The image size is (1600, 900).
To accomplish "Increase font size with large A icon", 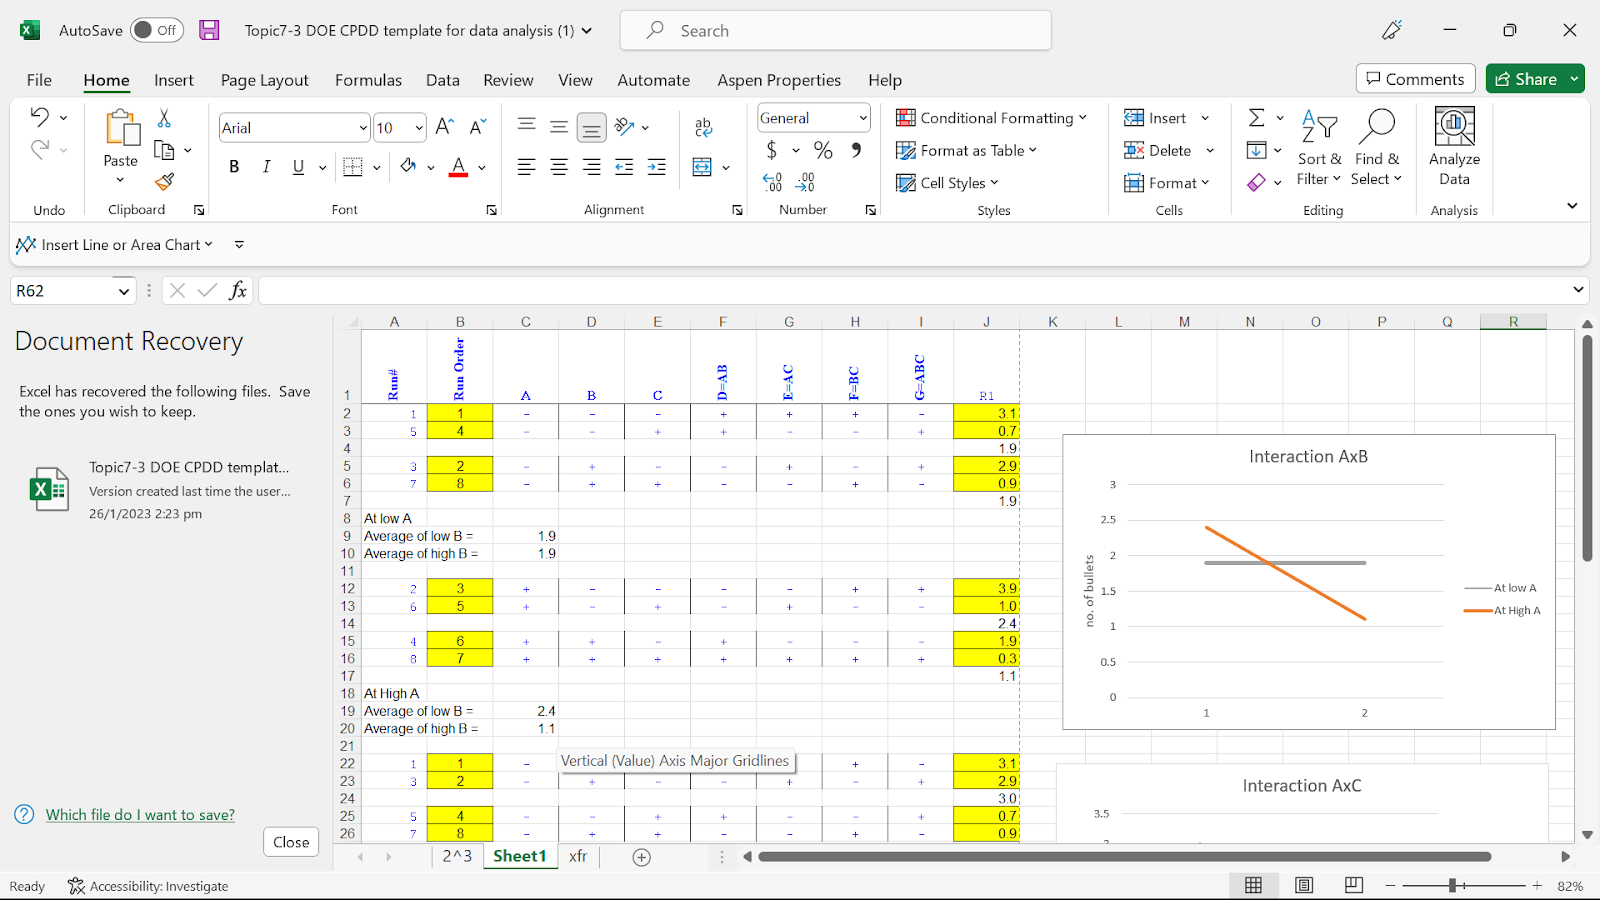I will tap(445, 127).
